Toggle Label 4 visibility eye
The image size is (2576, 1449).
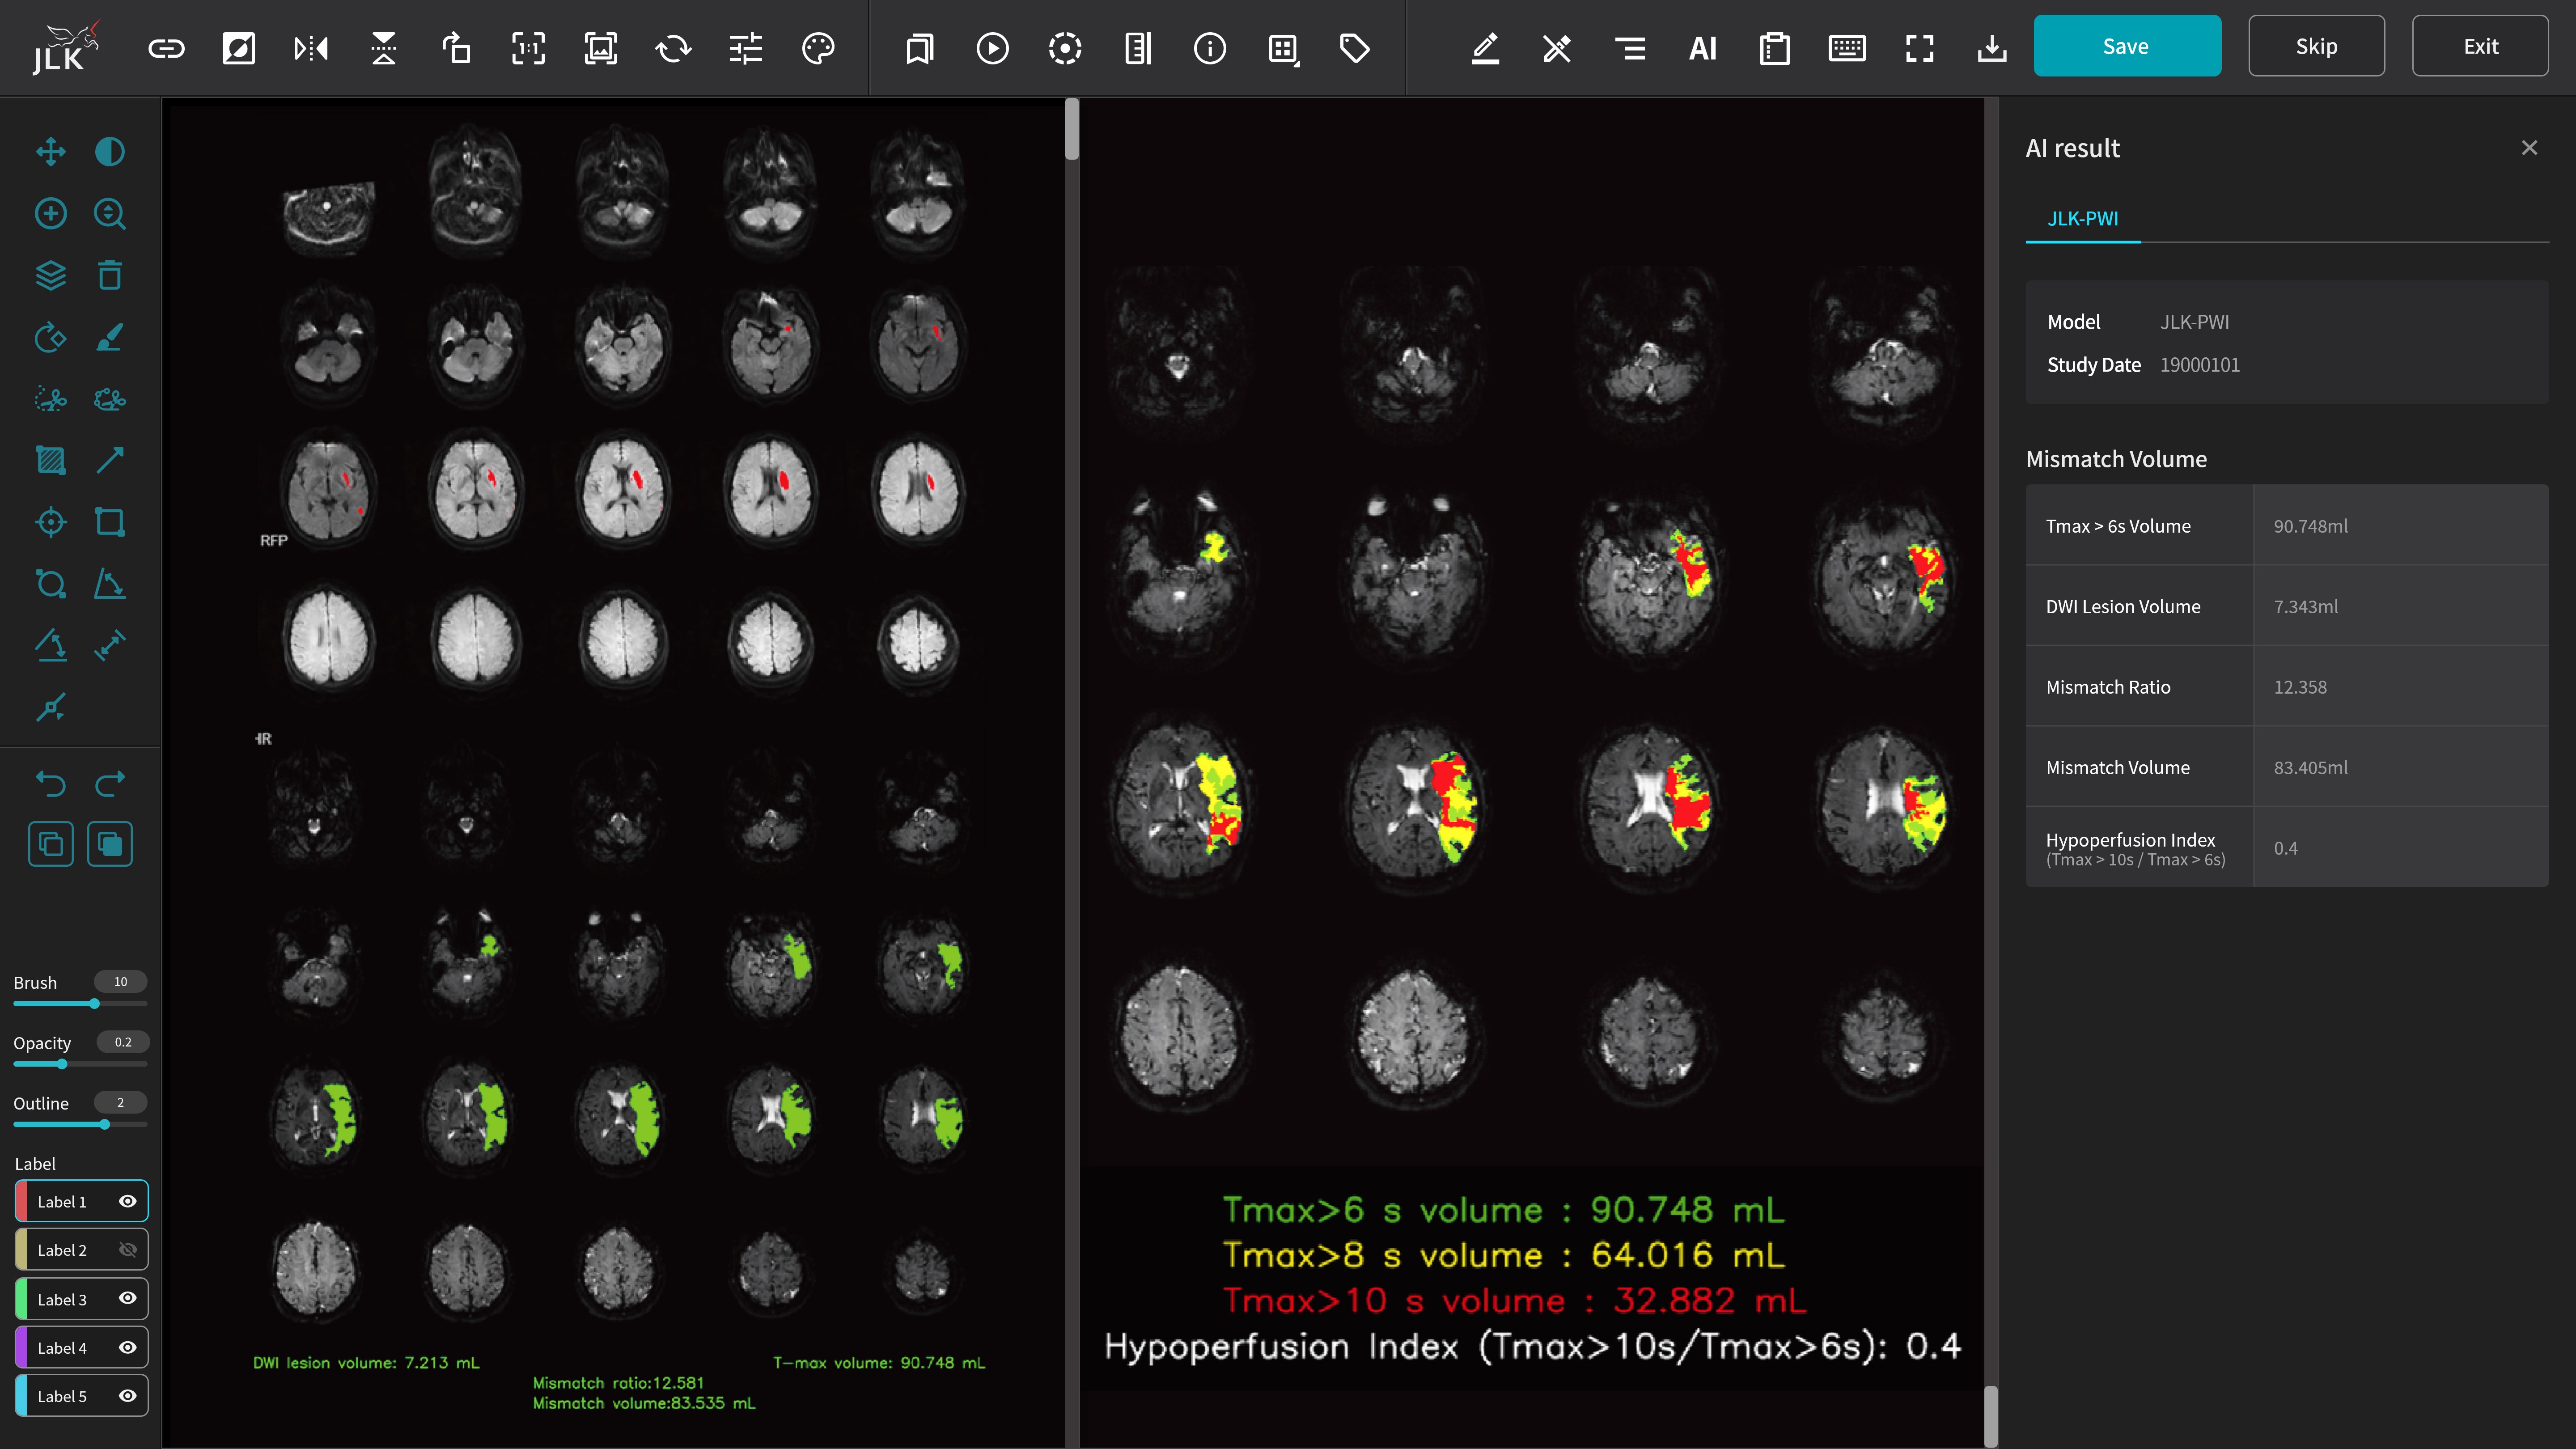[128, 1347]
